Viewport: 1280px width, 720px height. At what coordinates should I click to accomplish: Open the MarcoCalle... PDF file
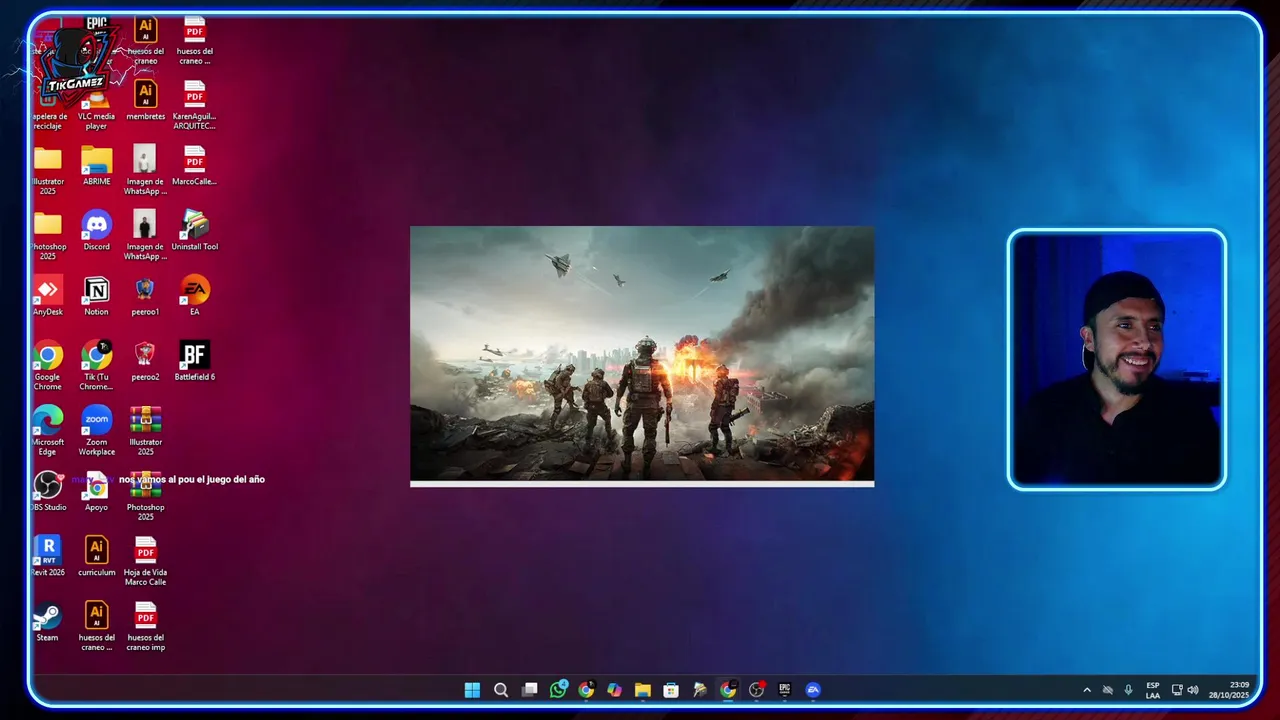coord(194,166)
